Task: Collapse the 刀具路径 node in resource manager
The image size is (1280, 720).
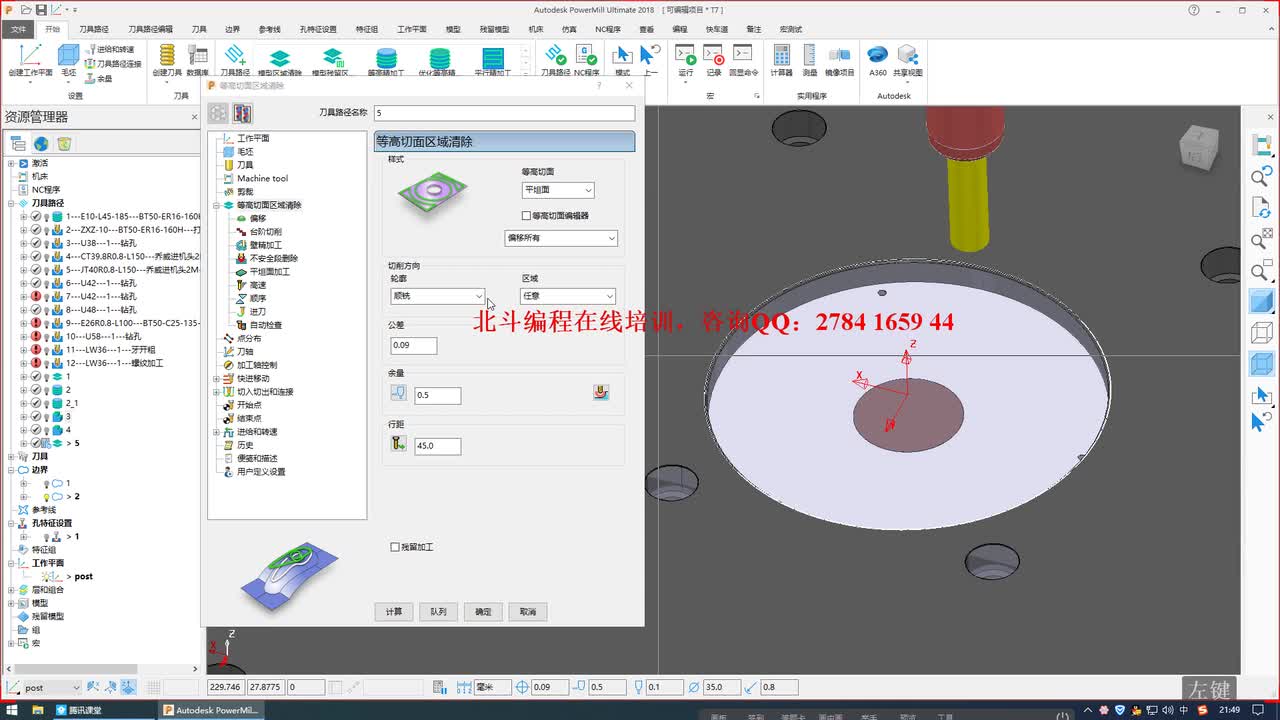Action: coord(11,203)
